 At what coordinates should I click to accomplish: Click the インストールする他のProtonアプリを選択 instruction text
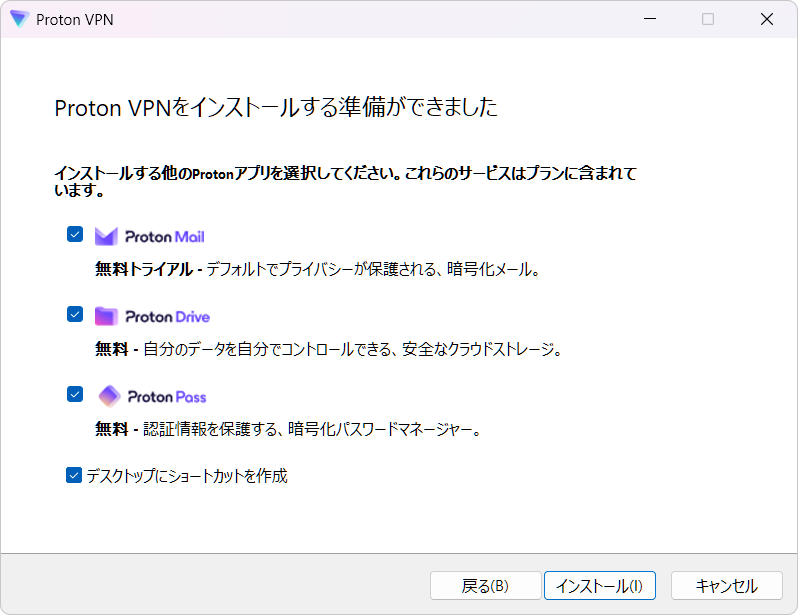(x=346, y=181)
